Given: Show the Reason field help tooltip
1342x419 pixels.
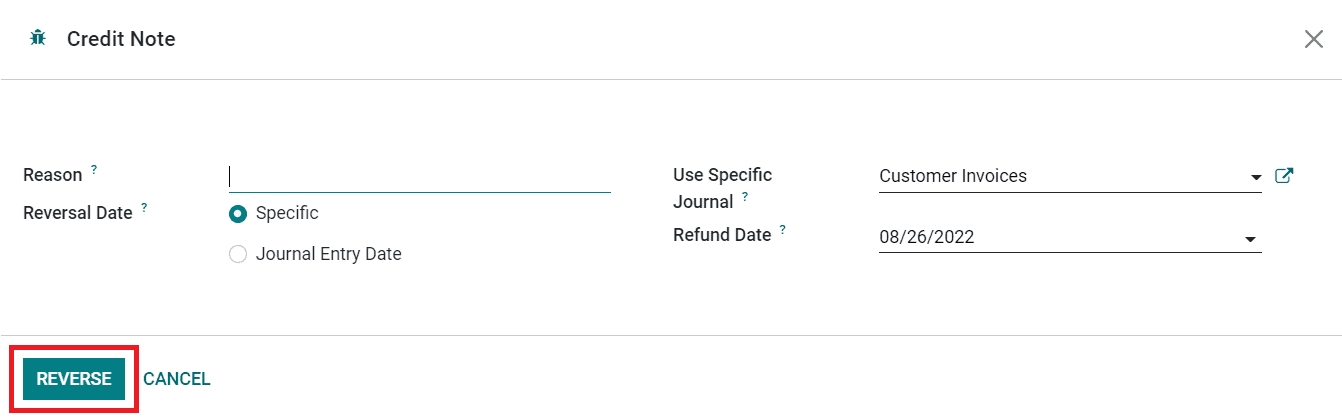Looking at the screenshot, I should [x=94, y=170].
